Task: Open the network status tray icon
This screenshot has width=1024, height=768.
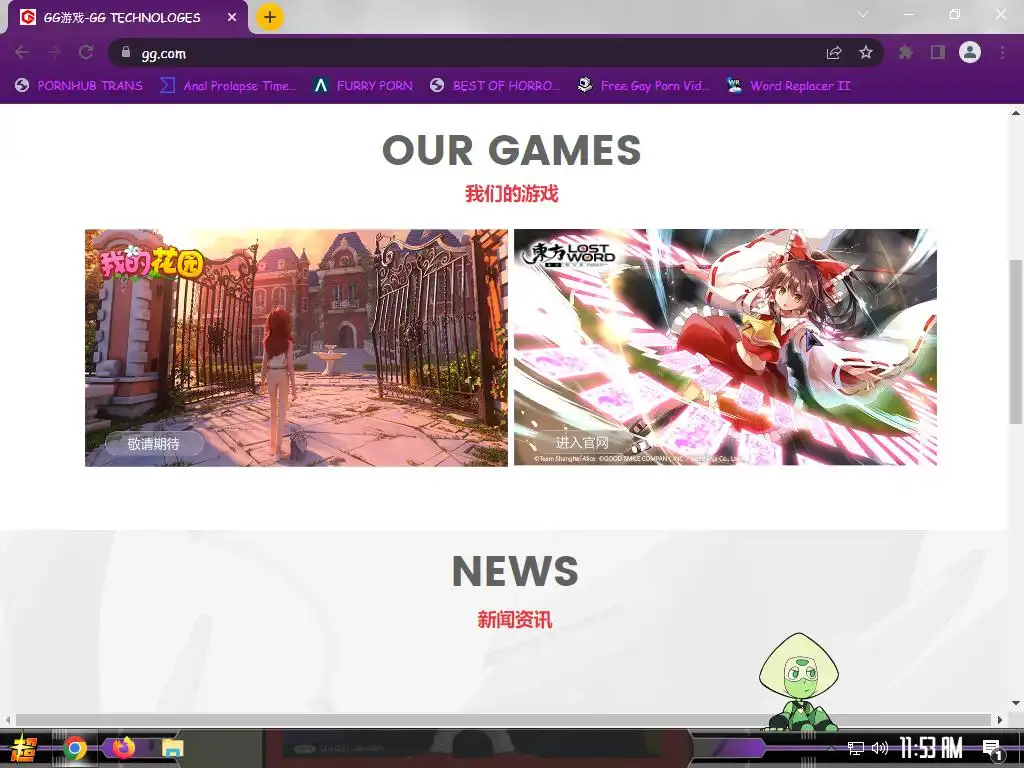Action: click(x=856, y=748)
